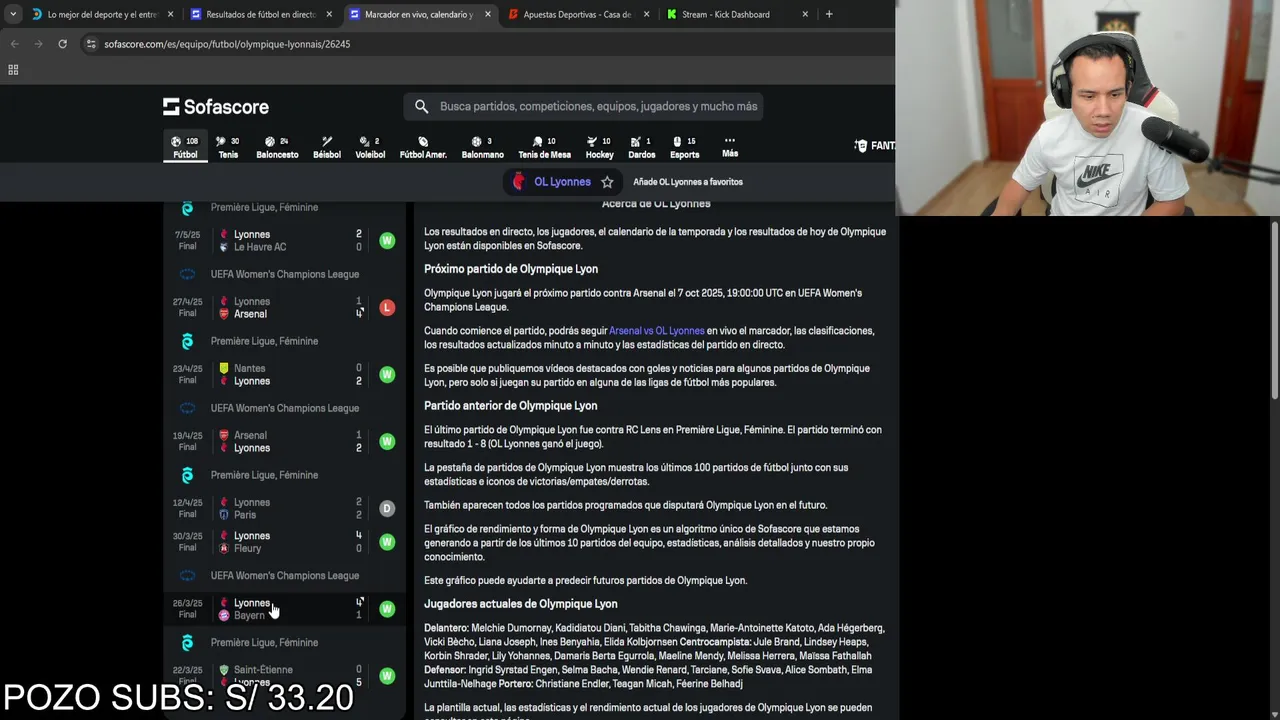Click the search magnifier icon
1280x720 pixels.
421,106
